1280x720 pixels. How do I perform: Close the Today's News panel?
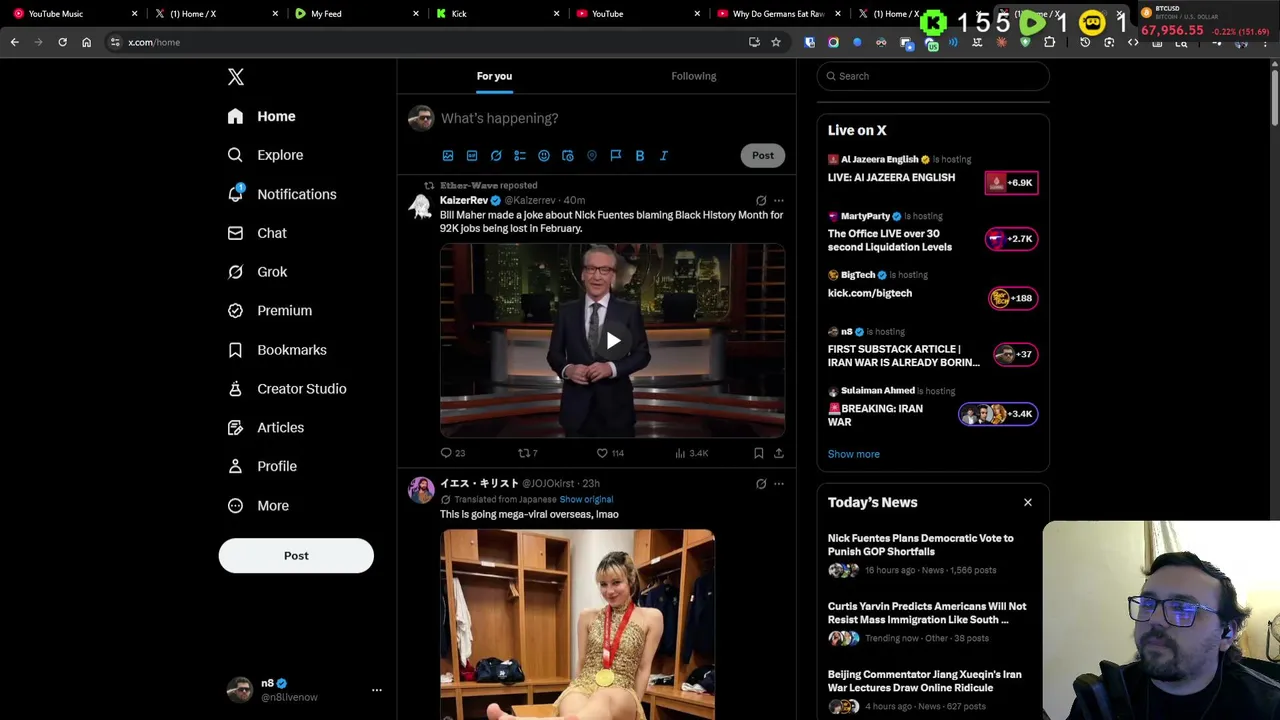click(1028, 502)
